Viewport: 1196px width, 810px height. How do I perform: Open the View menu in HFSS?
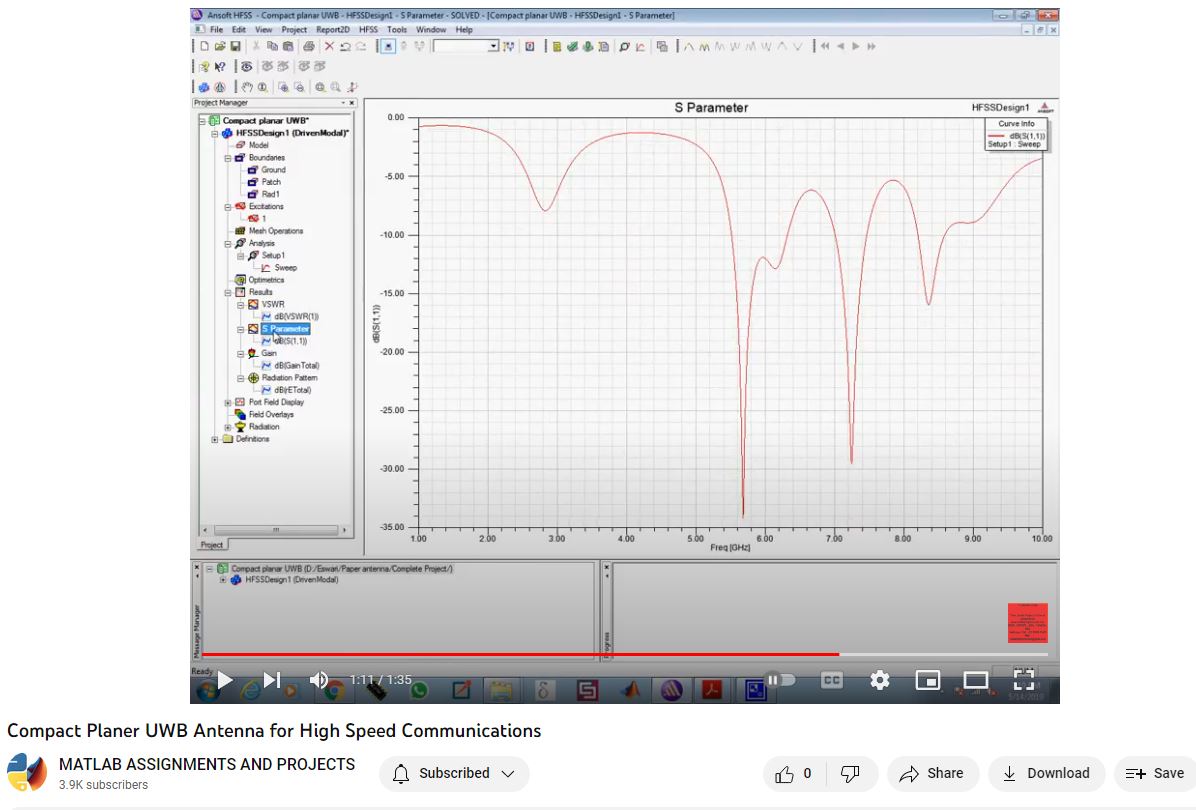pyautogui.click(x=263, y=30)
